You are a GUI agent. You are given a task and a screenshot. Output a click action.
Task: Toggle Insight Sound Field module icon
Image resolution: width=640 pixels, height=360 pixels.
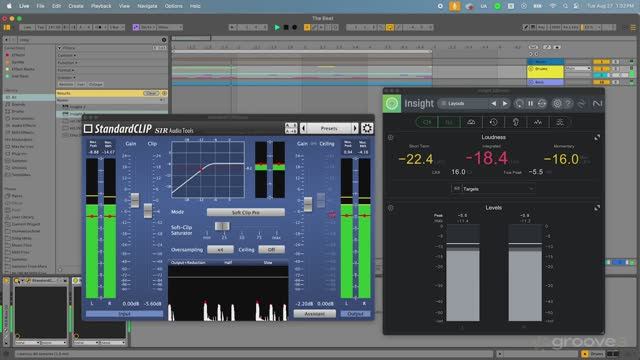[x=471, y=122]
